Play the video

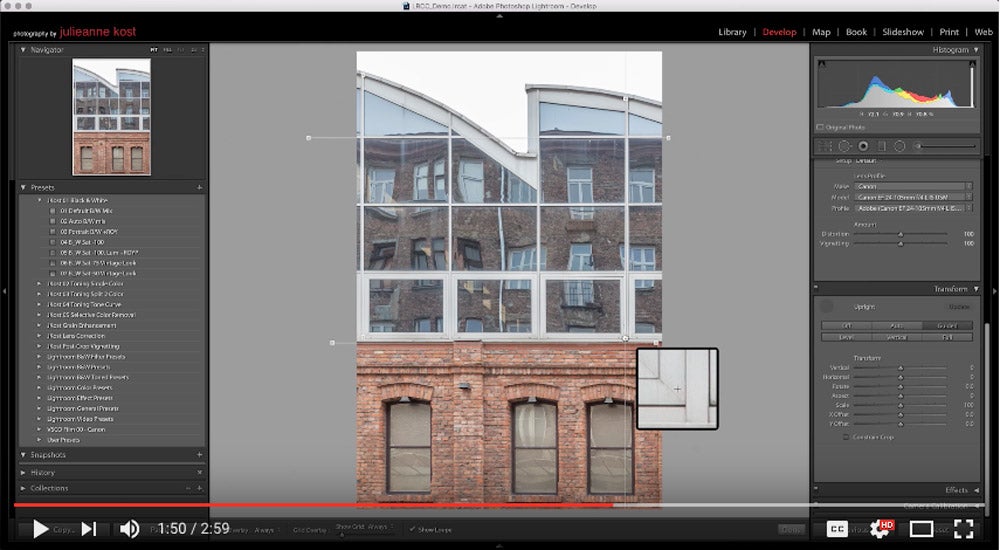40,529
